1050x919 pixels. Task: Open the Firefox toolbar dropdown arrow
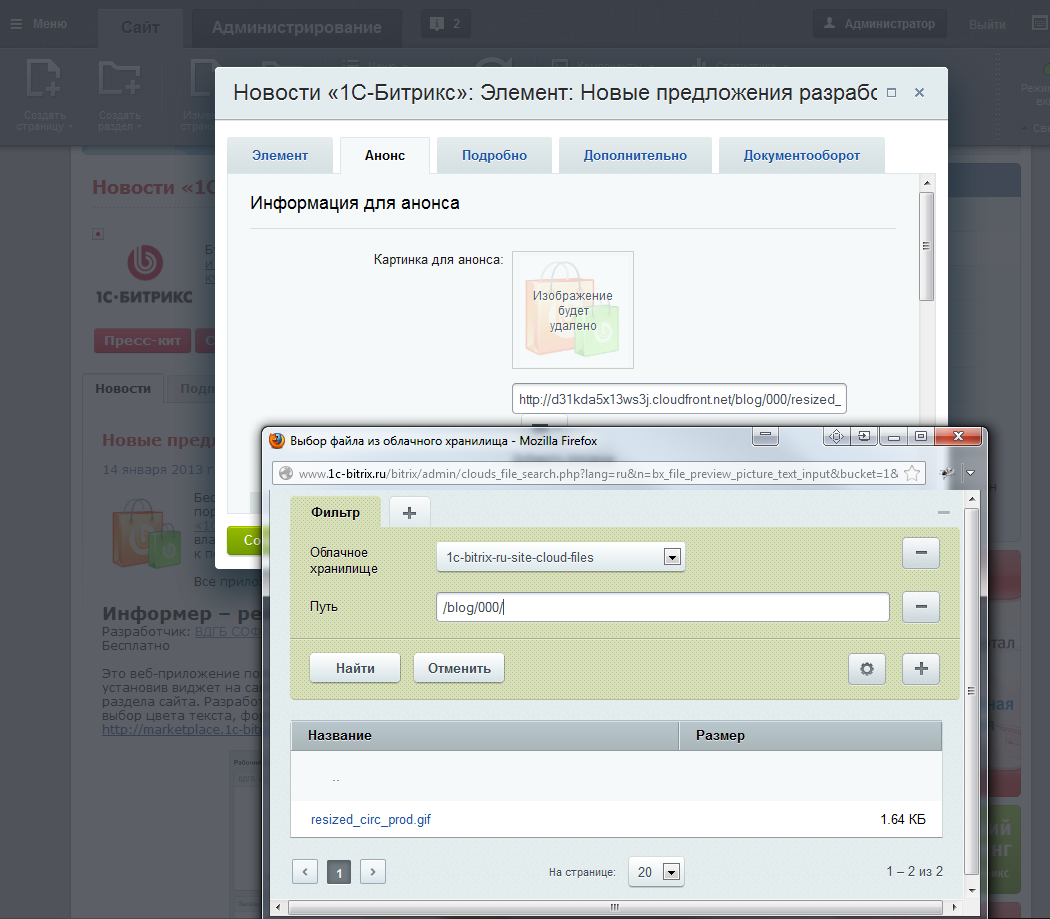coord(970,473)
